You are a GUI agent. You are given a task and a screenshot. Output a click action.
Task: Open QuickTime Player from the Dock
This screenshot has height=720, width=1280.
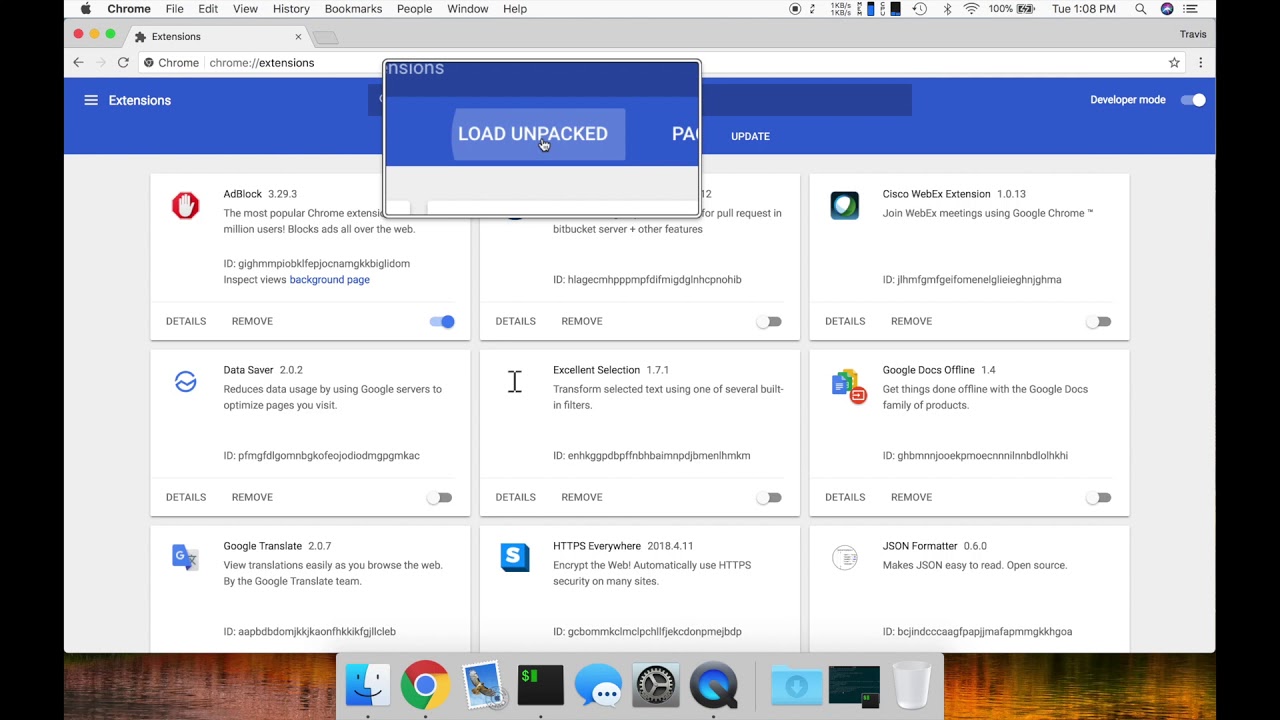[x=714, y=686]
